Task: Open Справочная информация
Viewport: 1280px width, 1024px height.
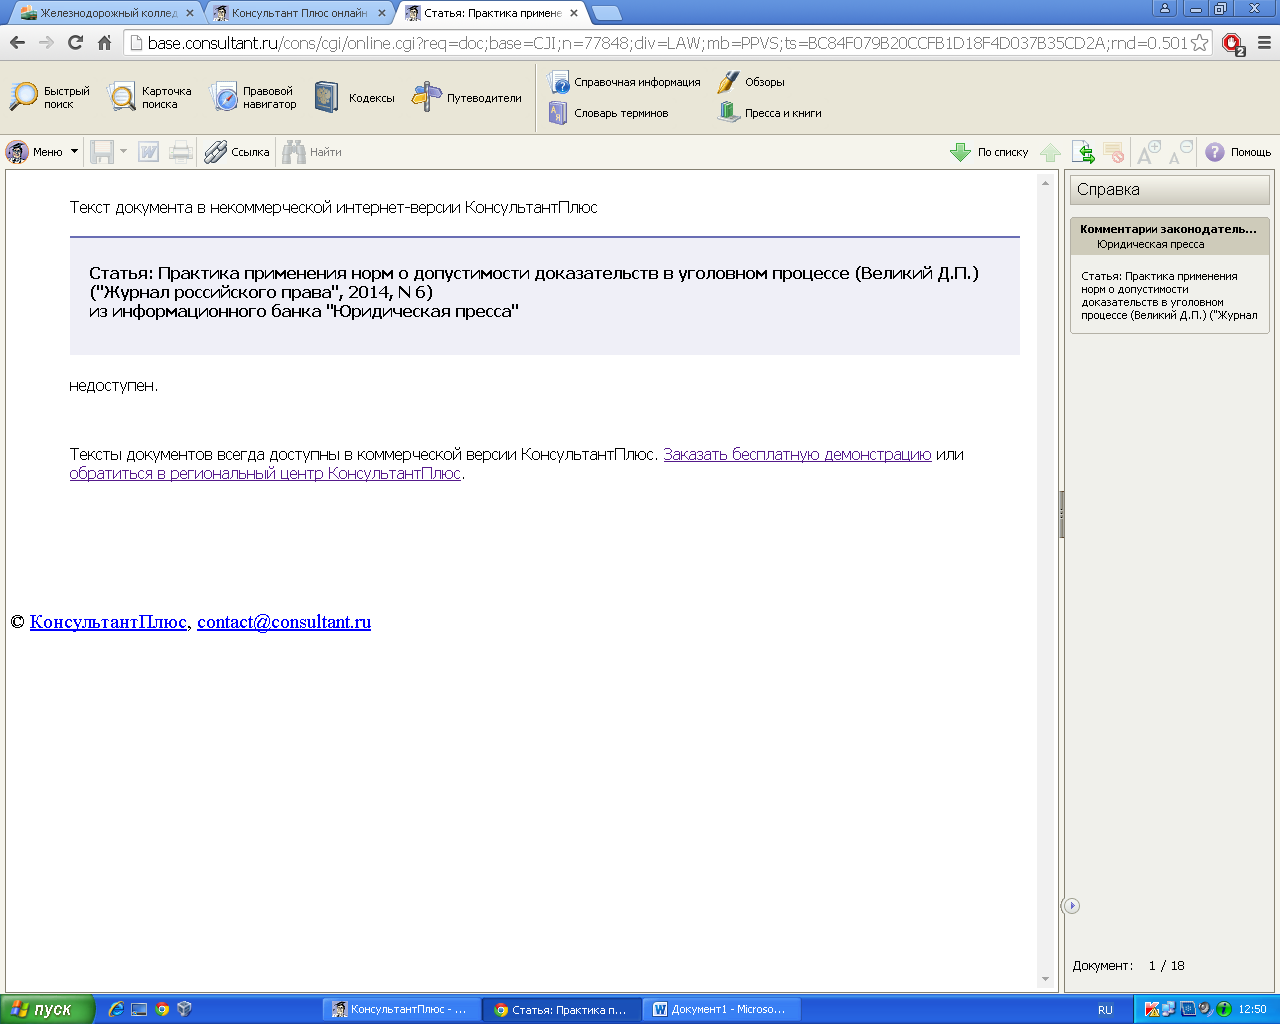Action: click(625, 82)
